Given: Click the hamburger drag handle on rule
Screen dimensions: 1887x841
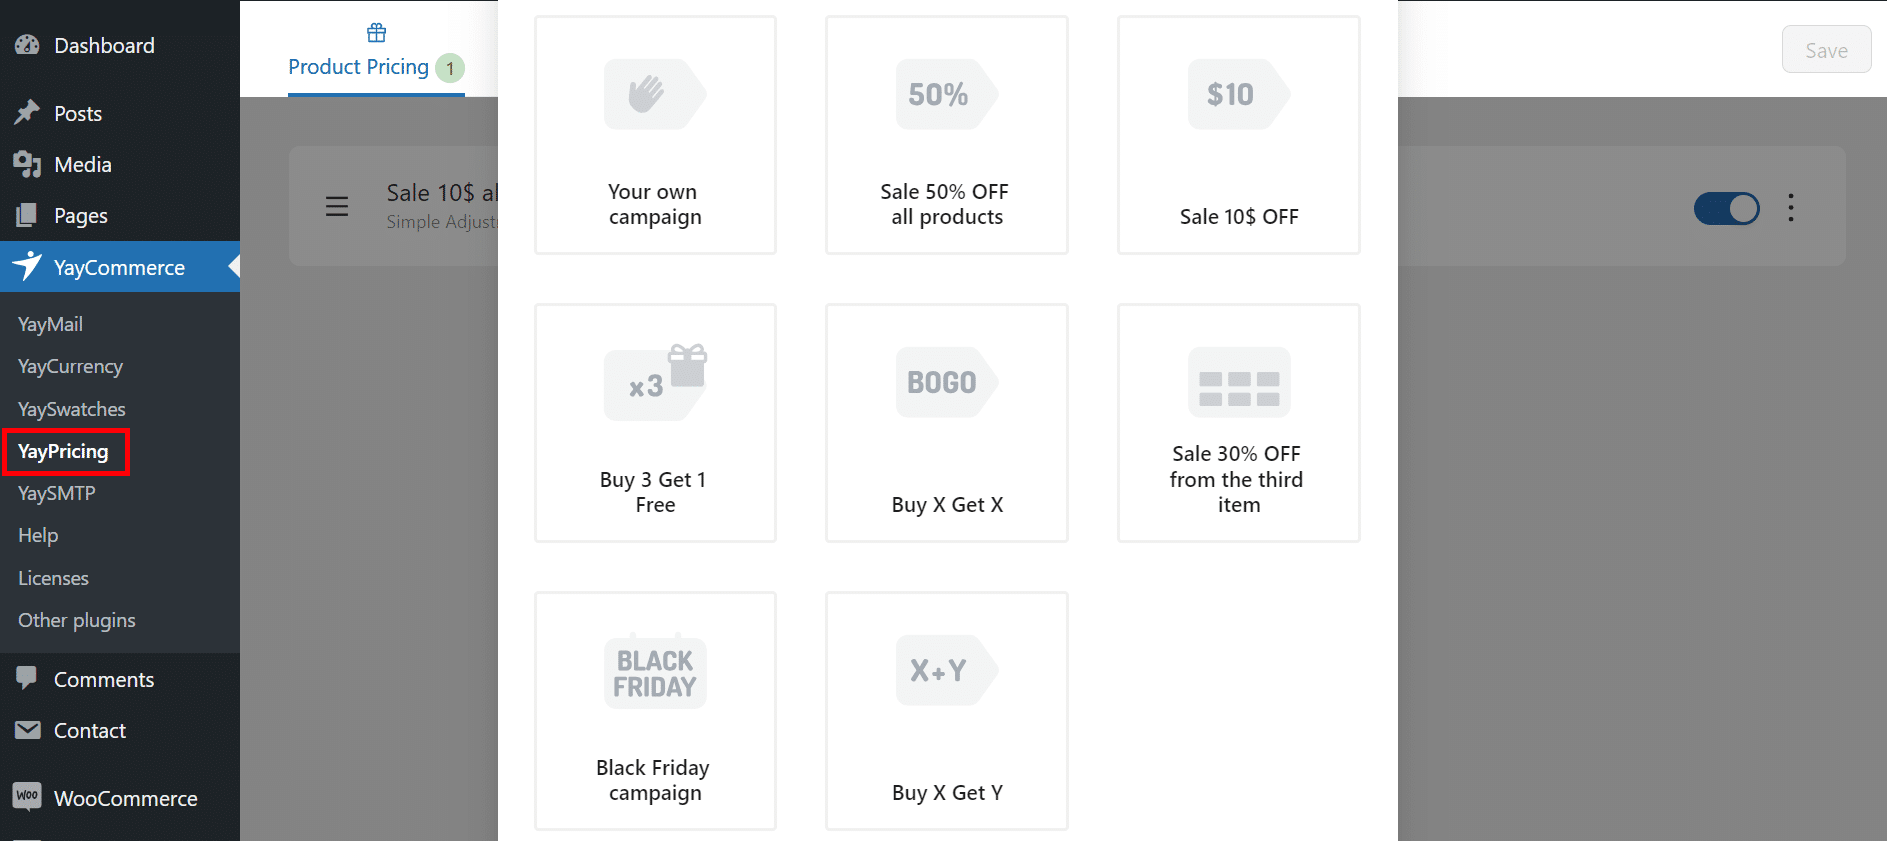Looking at the screenshot, I should point(337,207).
